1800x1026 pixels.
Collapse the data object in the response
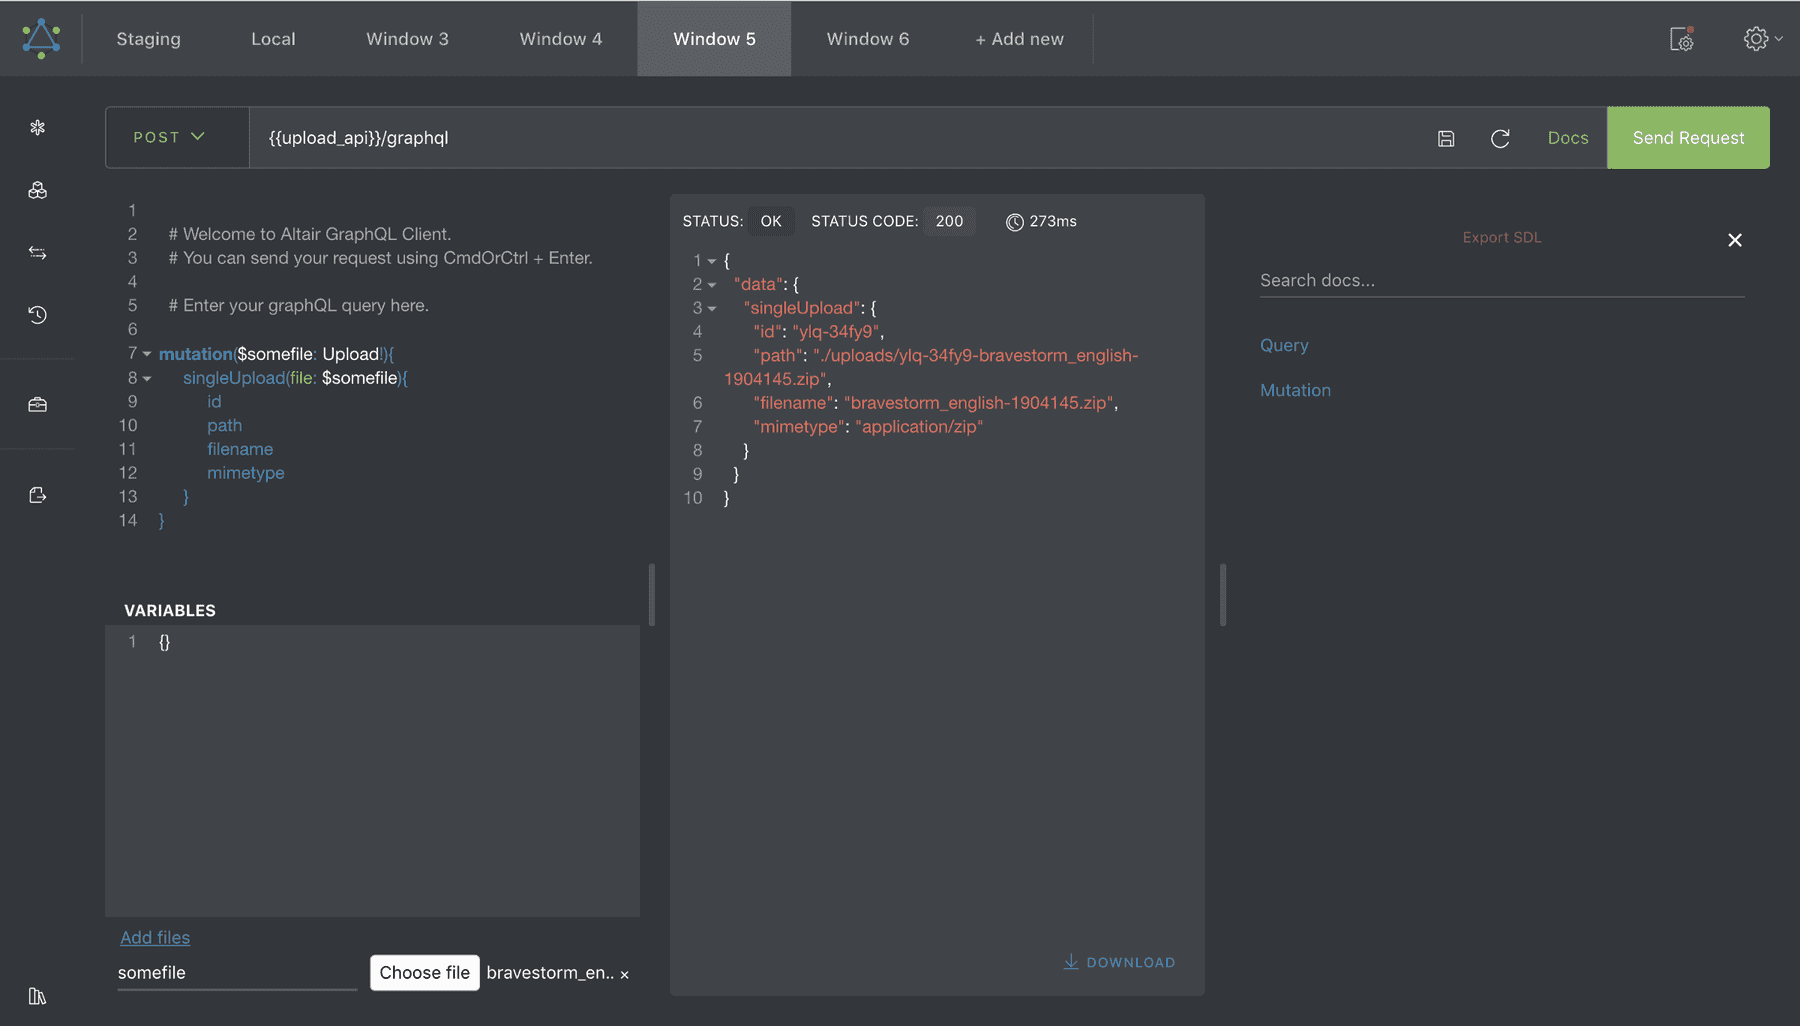(x=713, y=284)
